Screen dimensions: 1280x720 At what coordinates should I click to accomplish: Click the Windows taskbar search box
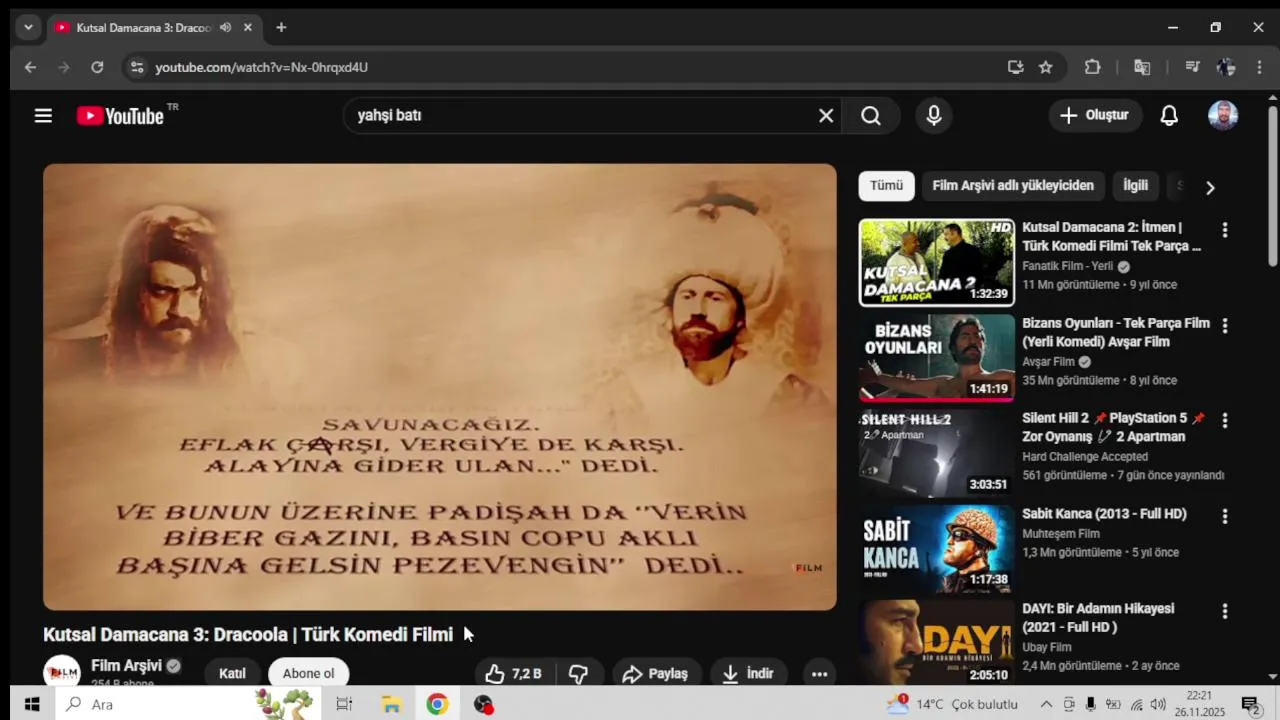tap(188, 704)
